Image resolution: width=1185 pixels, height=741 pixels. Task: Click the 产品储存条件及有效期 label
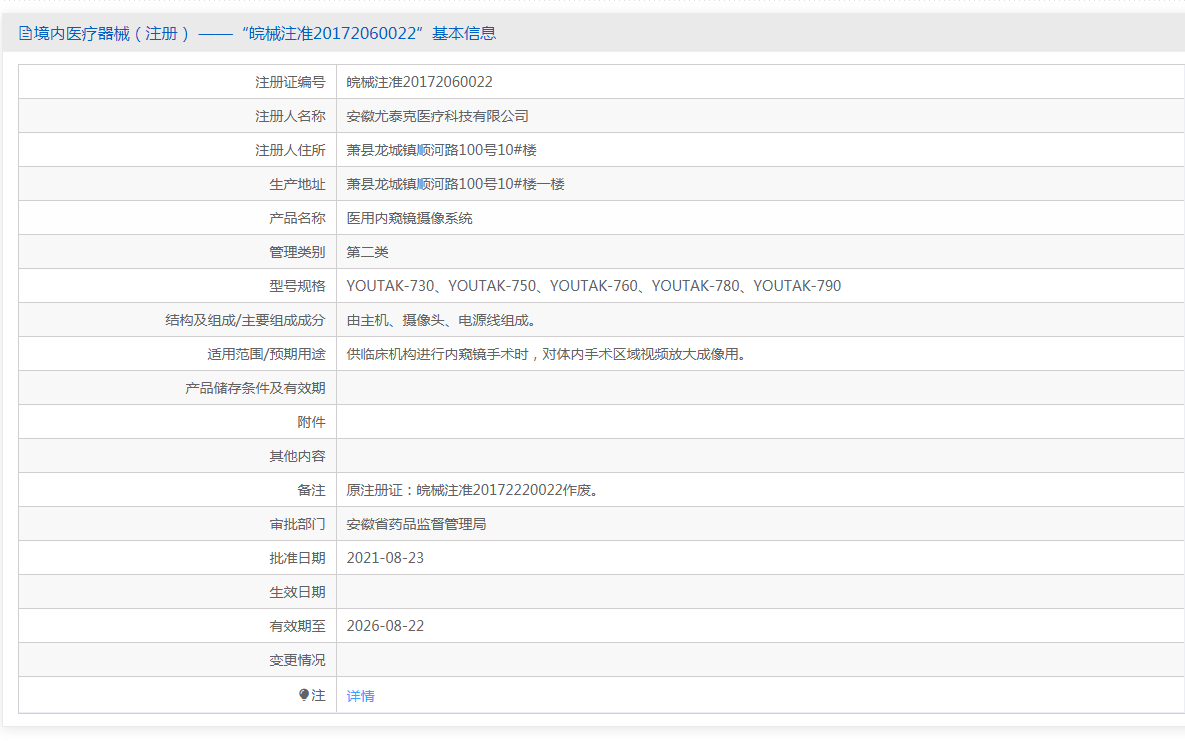point(255,388)
